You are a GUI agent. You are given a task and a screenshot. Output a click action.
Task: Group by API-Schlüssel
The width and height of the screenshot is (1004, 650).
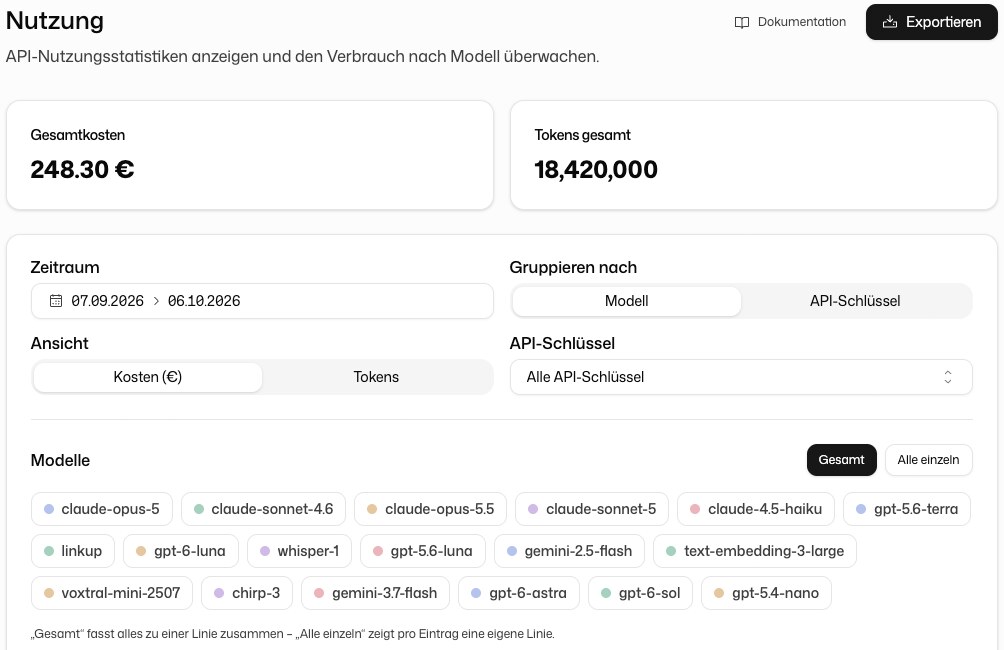point(855,301)
